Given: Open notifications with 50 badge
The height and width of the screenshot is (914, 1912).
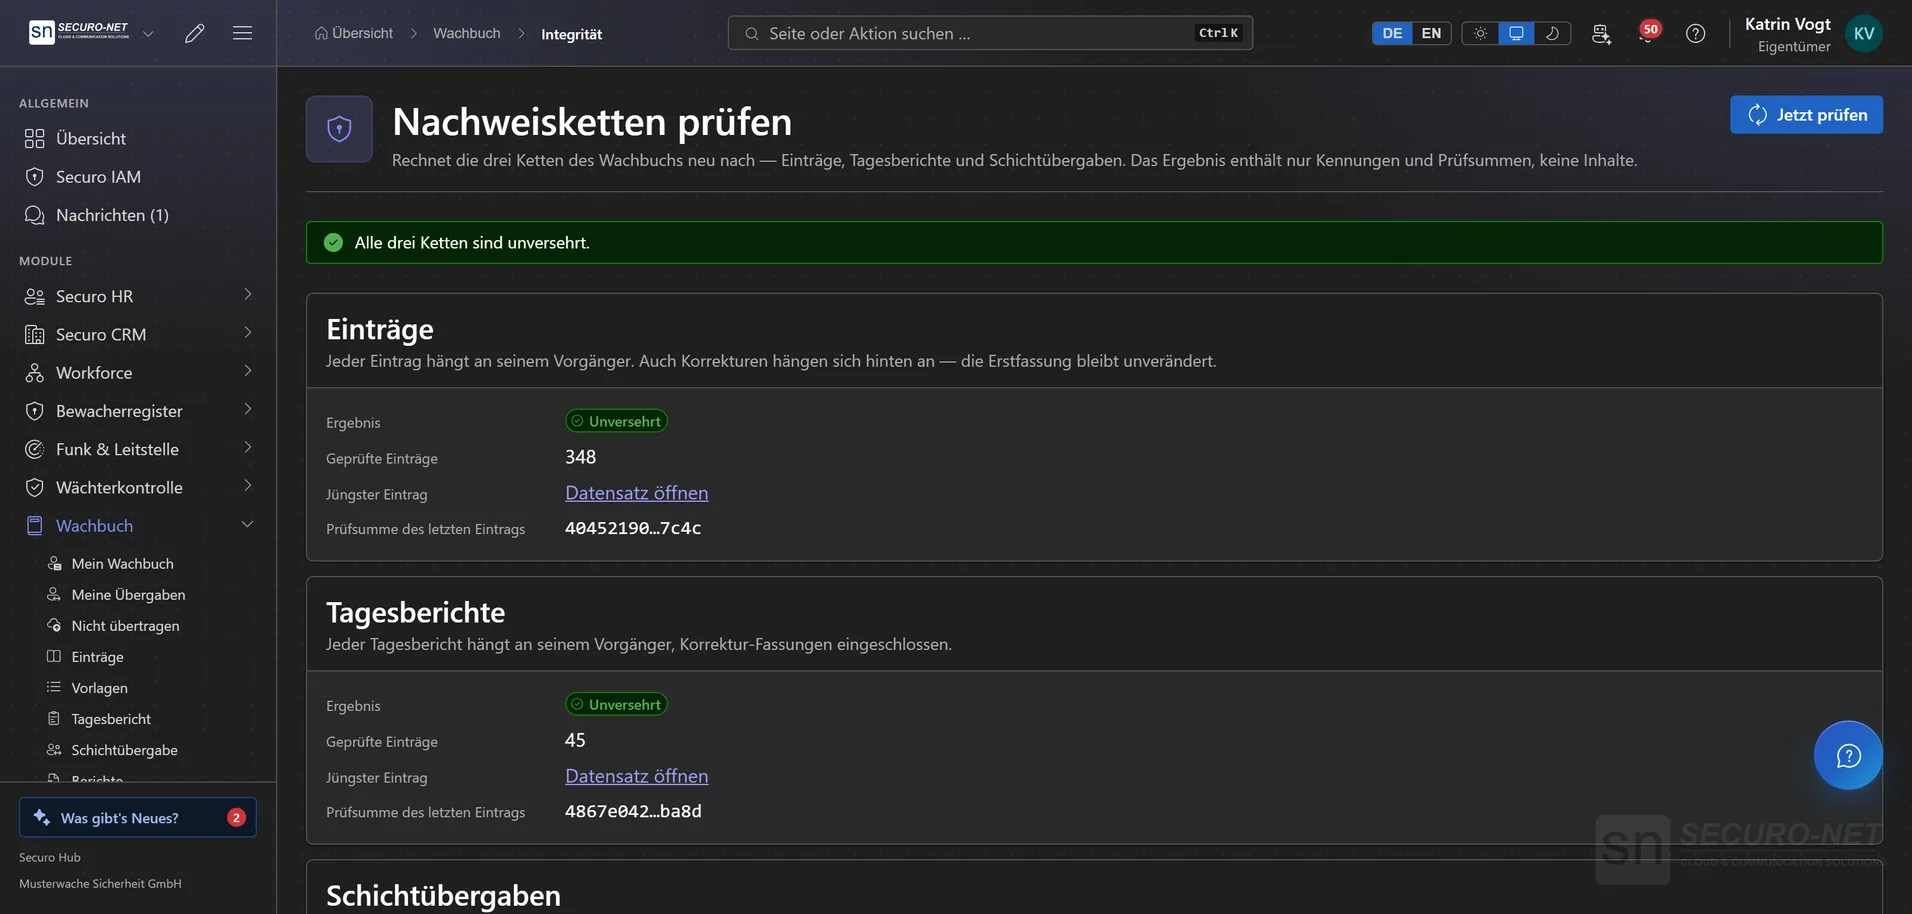Looking at the screenshot, I should [1648, 33].
